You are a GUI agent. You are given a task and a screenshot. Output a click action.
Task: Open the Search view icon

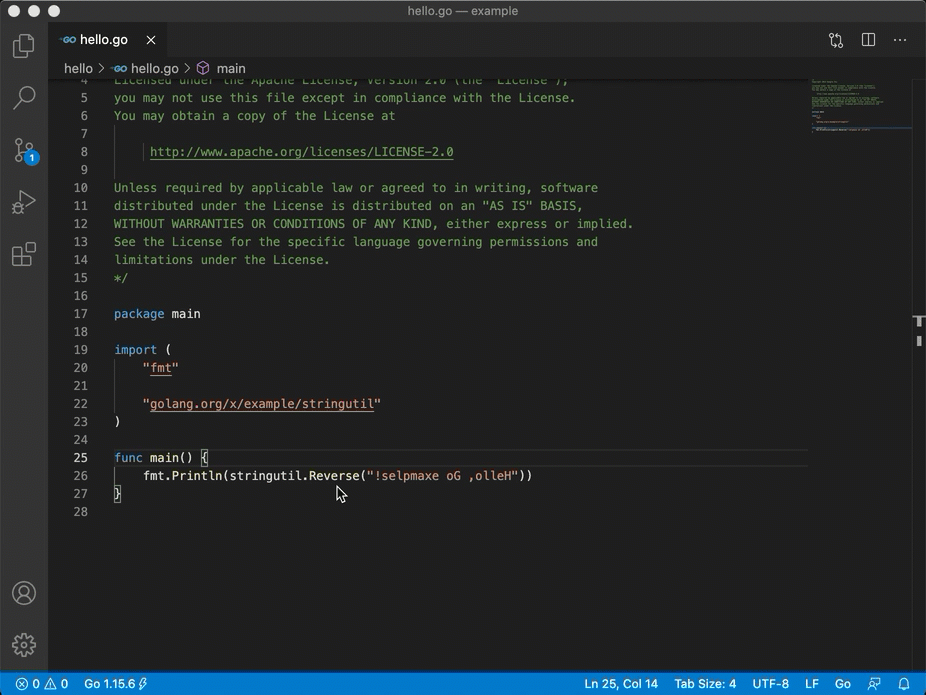[24, 98]
